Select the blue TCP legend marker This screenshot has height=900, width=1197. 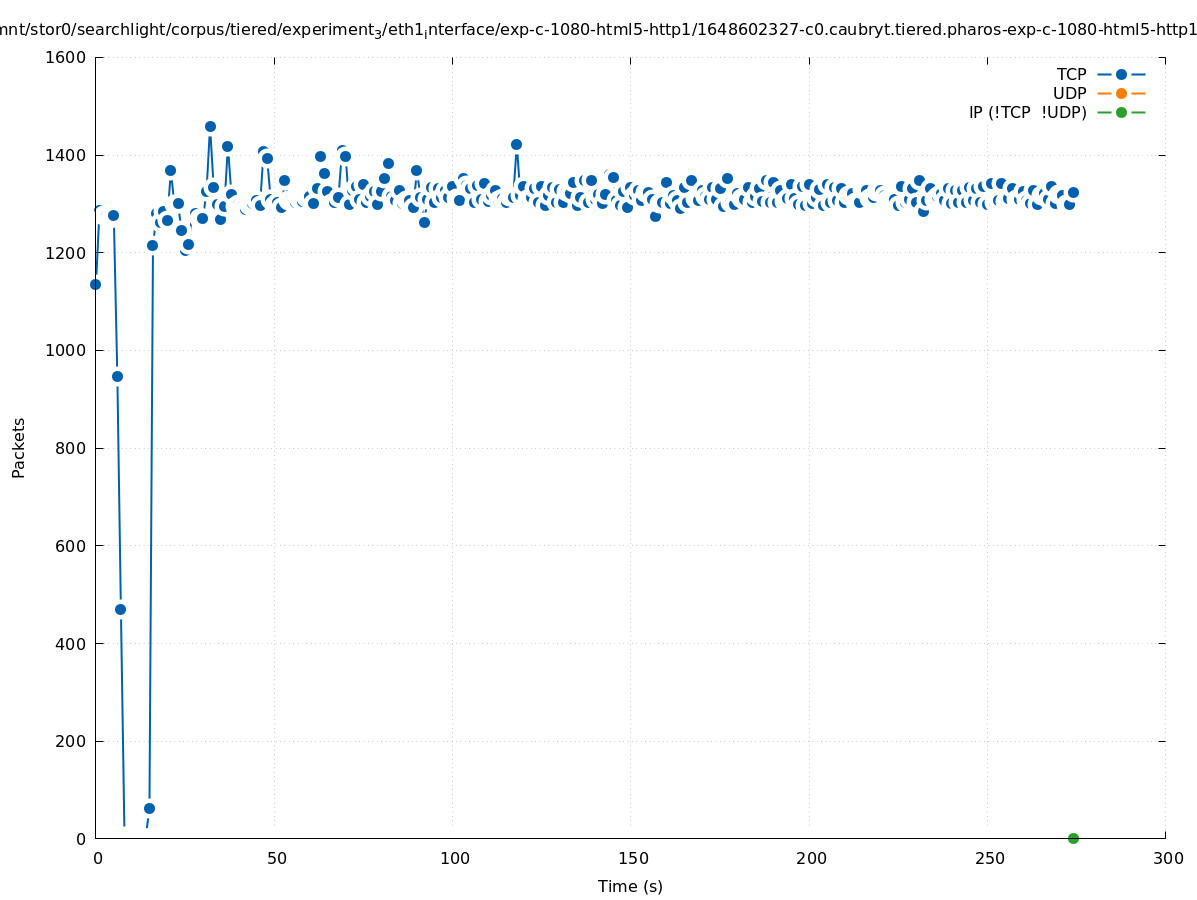[x=1121, y=75]
